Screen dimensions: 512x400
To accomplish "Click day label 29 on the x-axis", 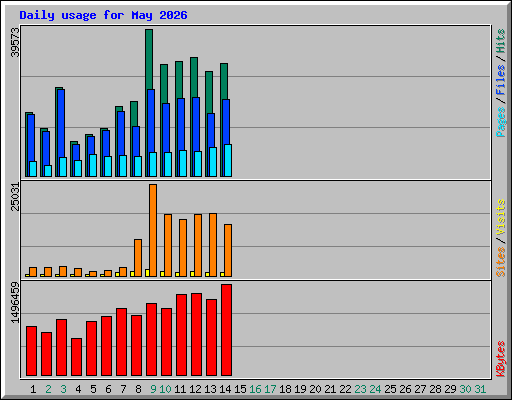I will pos(450,389).
